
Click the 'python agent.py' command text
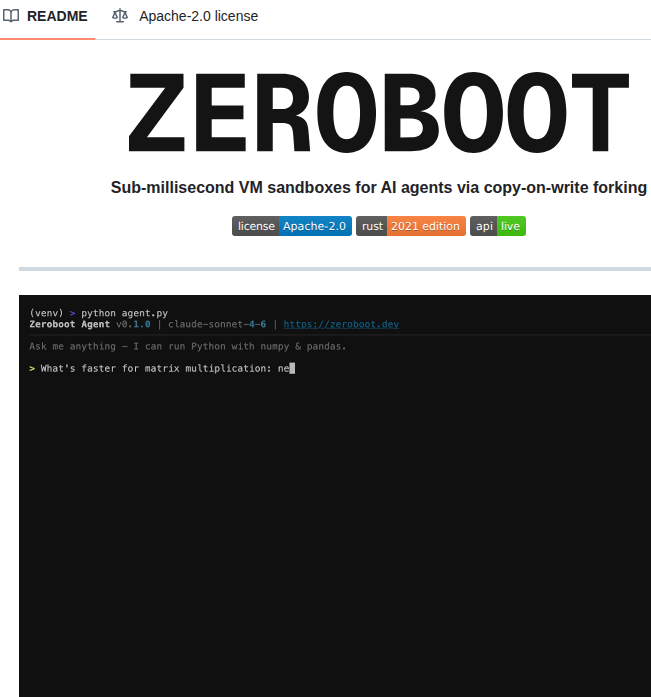(x=124, y=313)
